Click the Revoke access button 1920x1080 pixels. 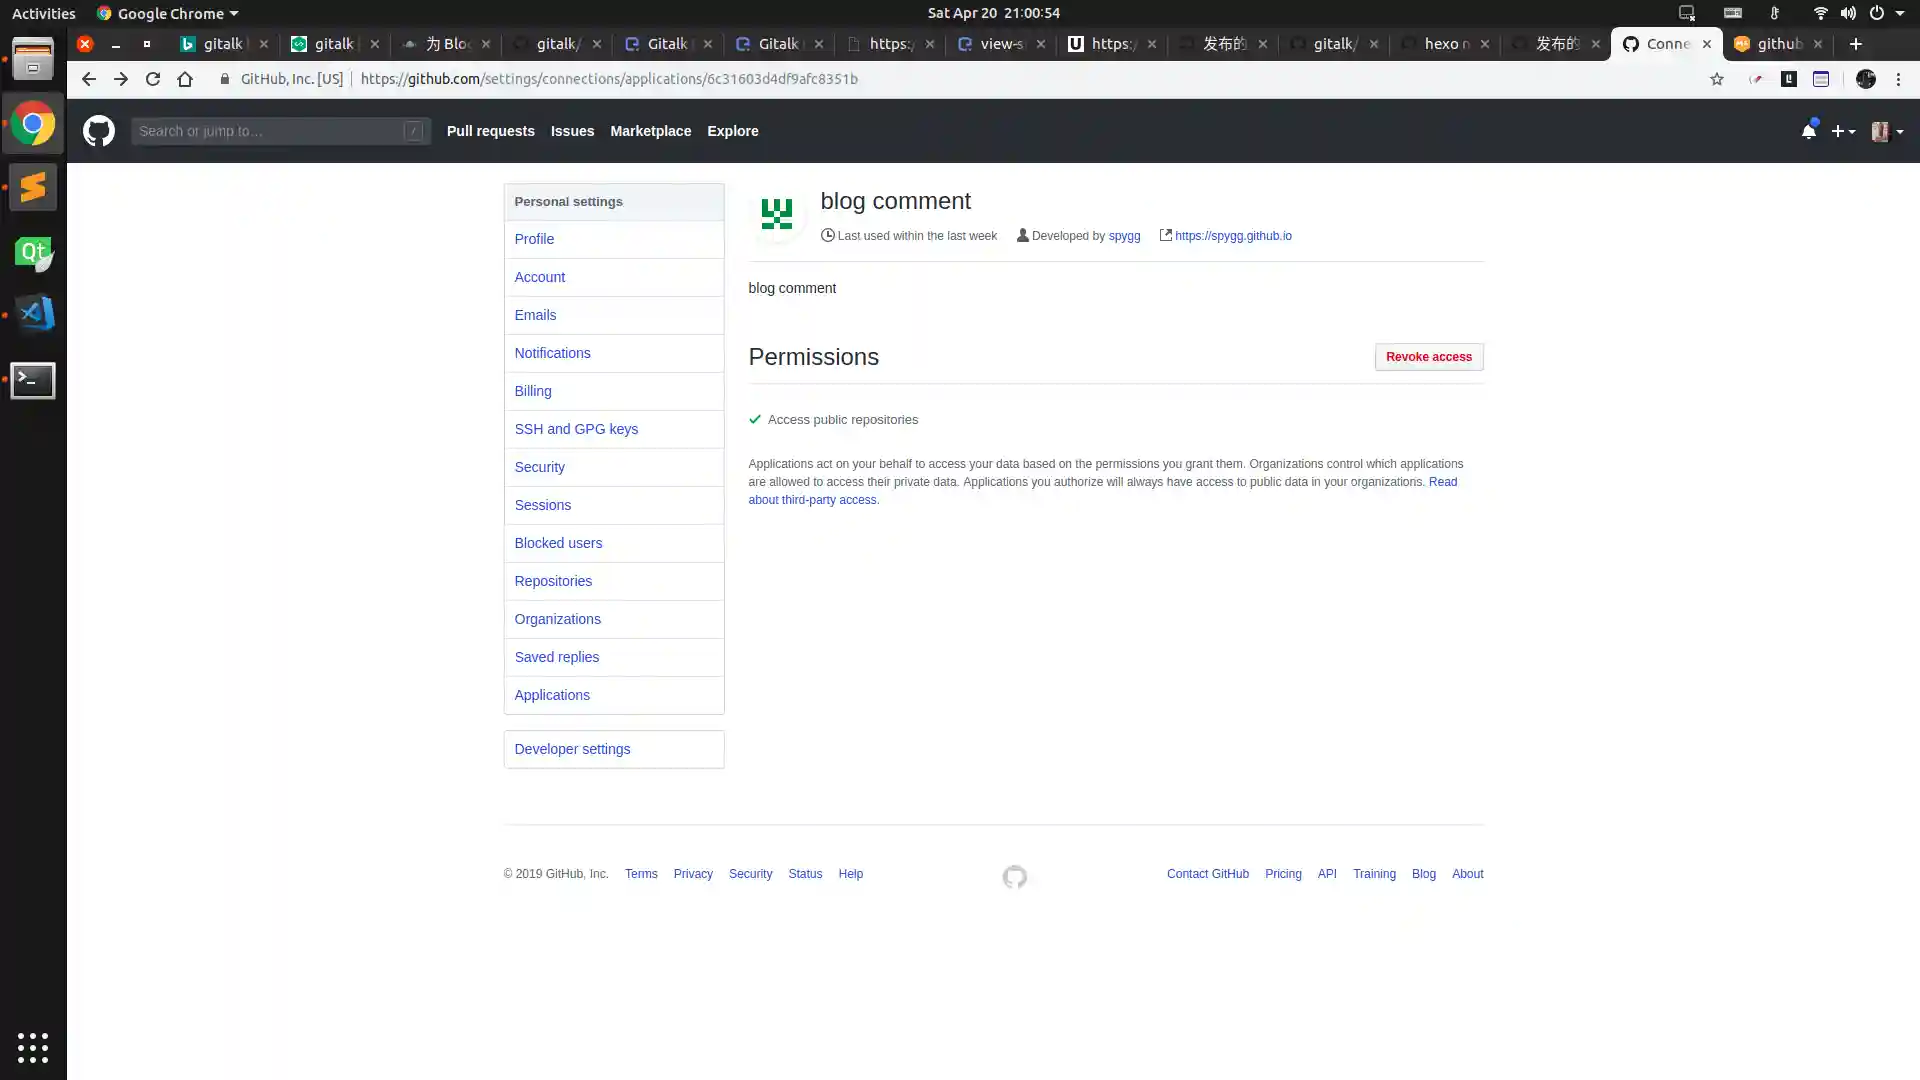pyautogui.click(x=1428, y=357)
